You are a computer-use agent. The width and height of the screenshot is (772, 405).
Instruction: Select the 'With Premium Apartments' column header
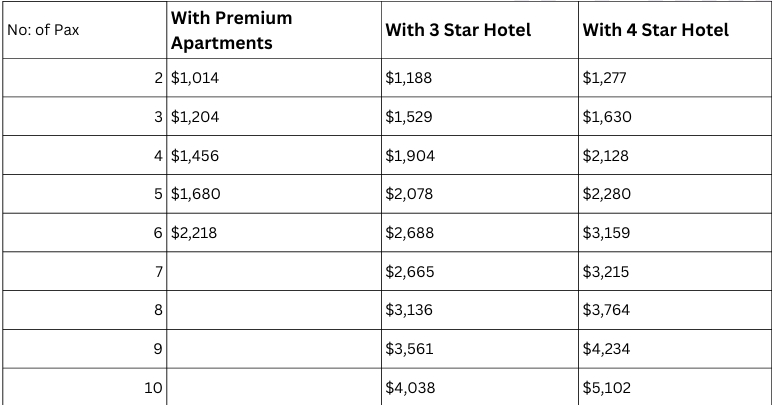231,30
